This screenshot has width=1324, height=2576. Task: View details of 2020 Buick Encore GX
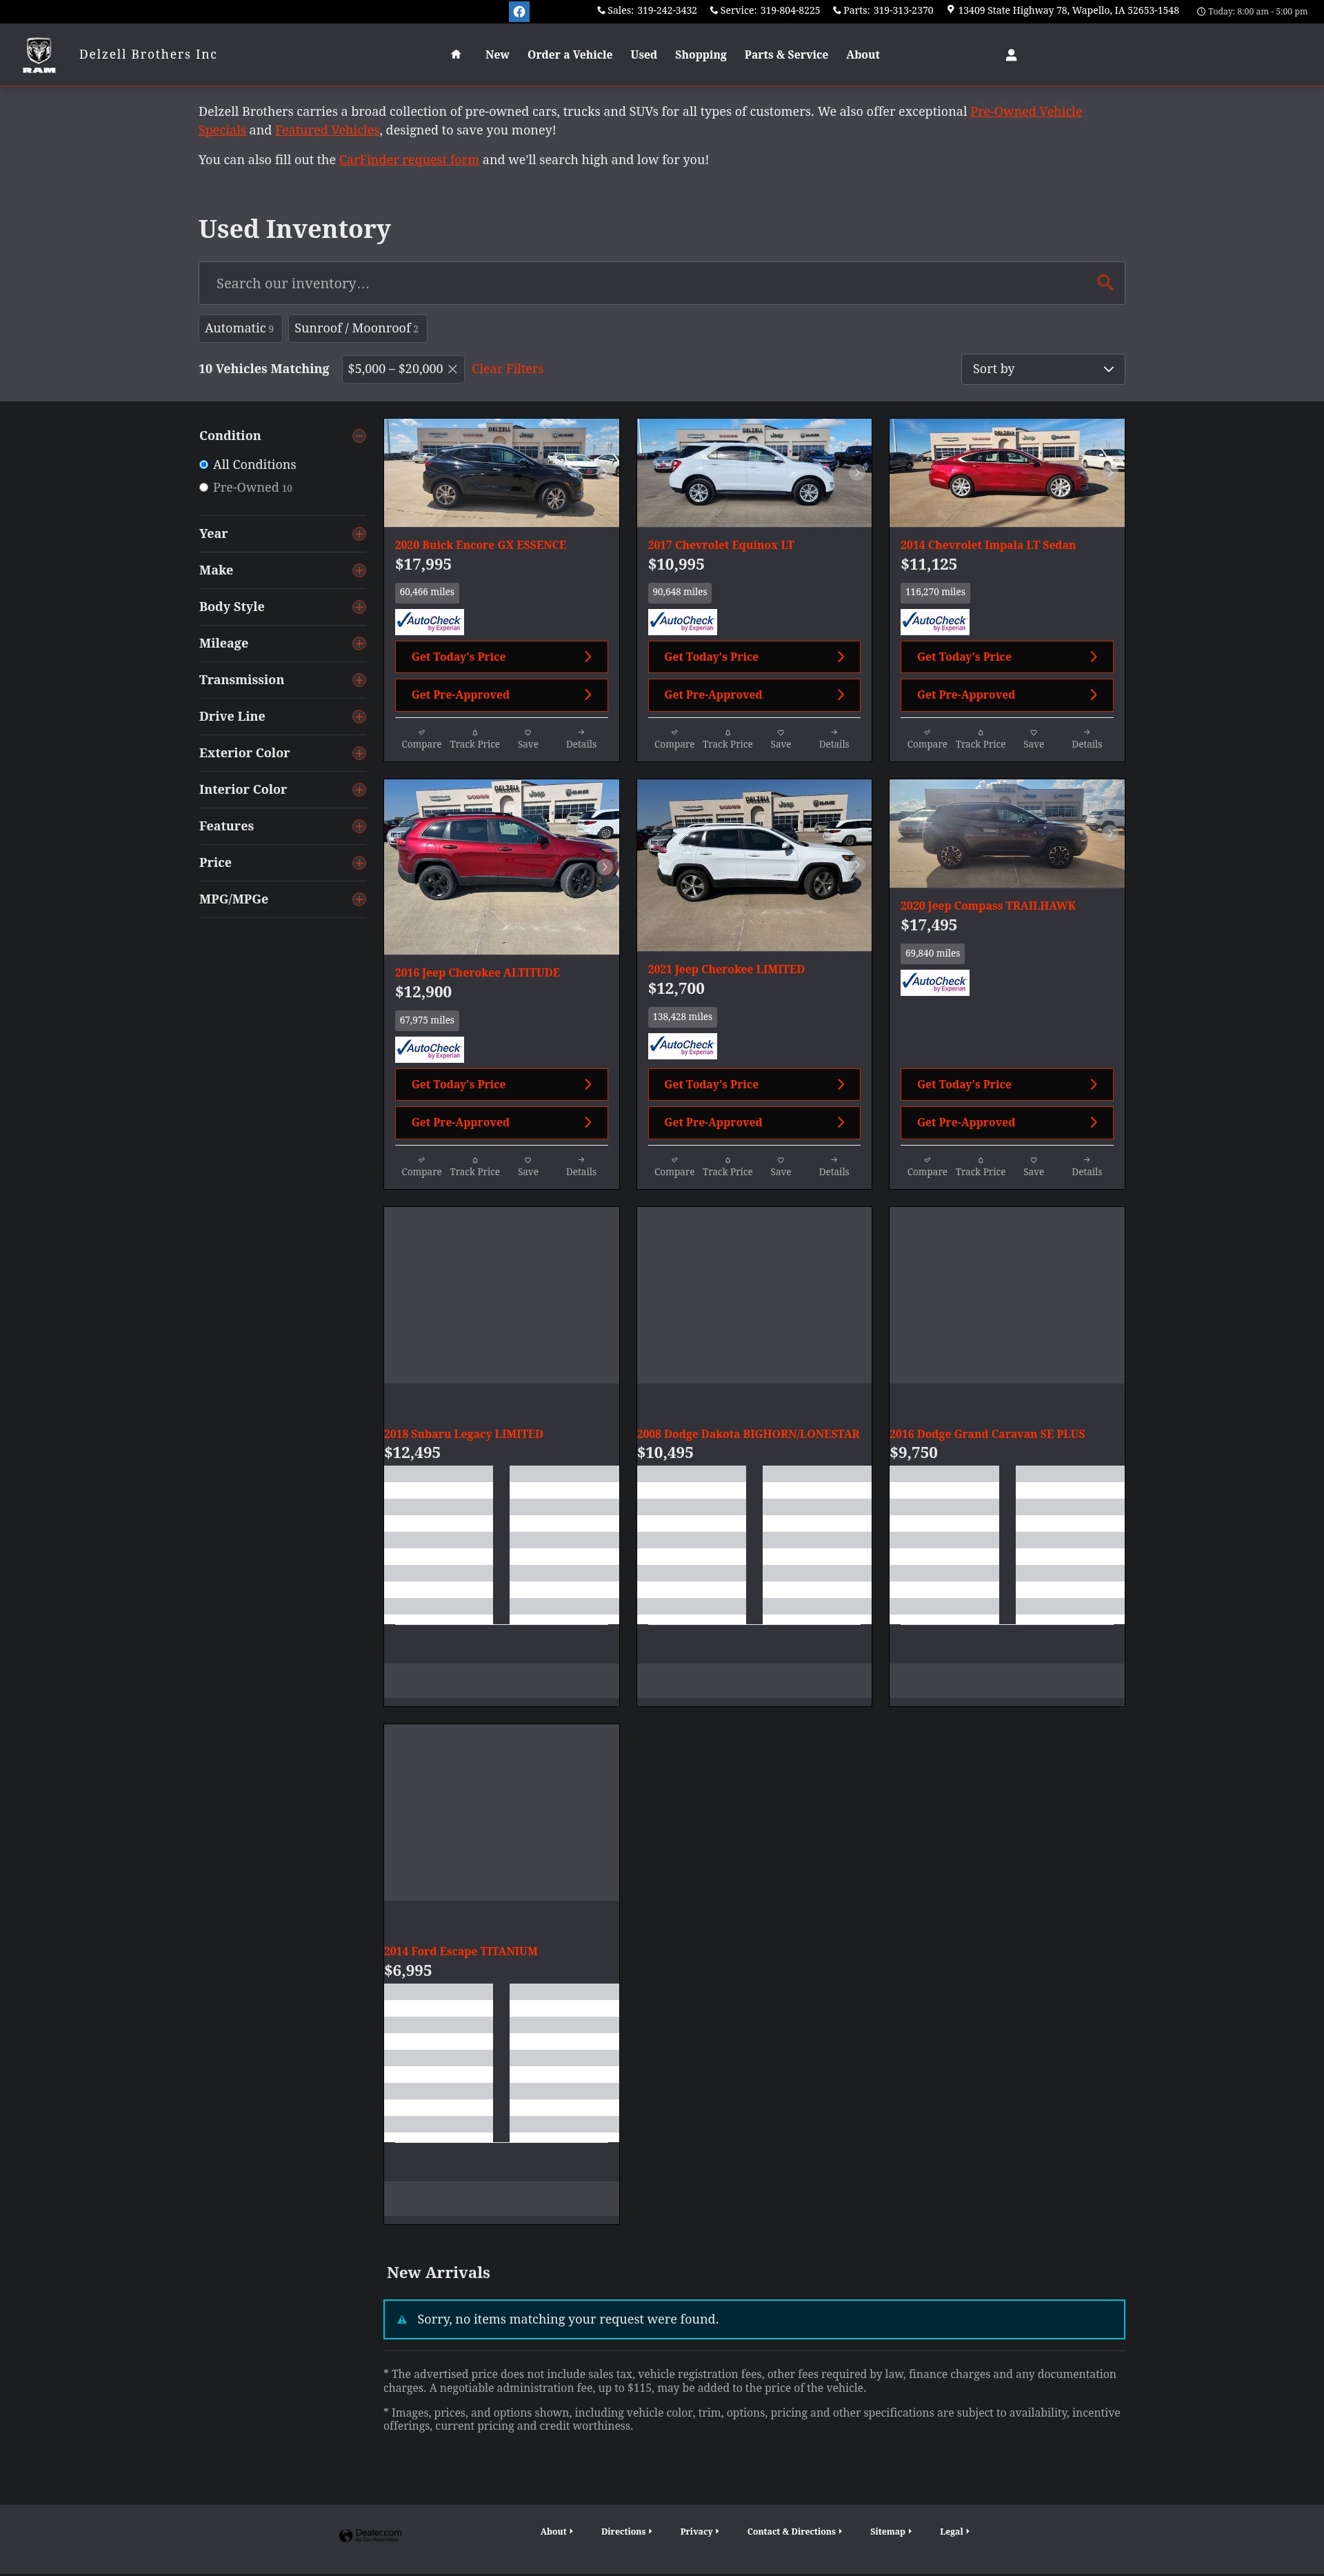(x=581, y=739)
